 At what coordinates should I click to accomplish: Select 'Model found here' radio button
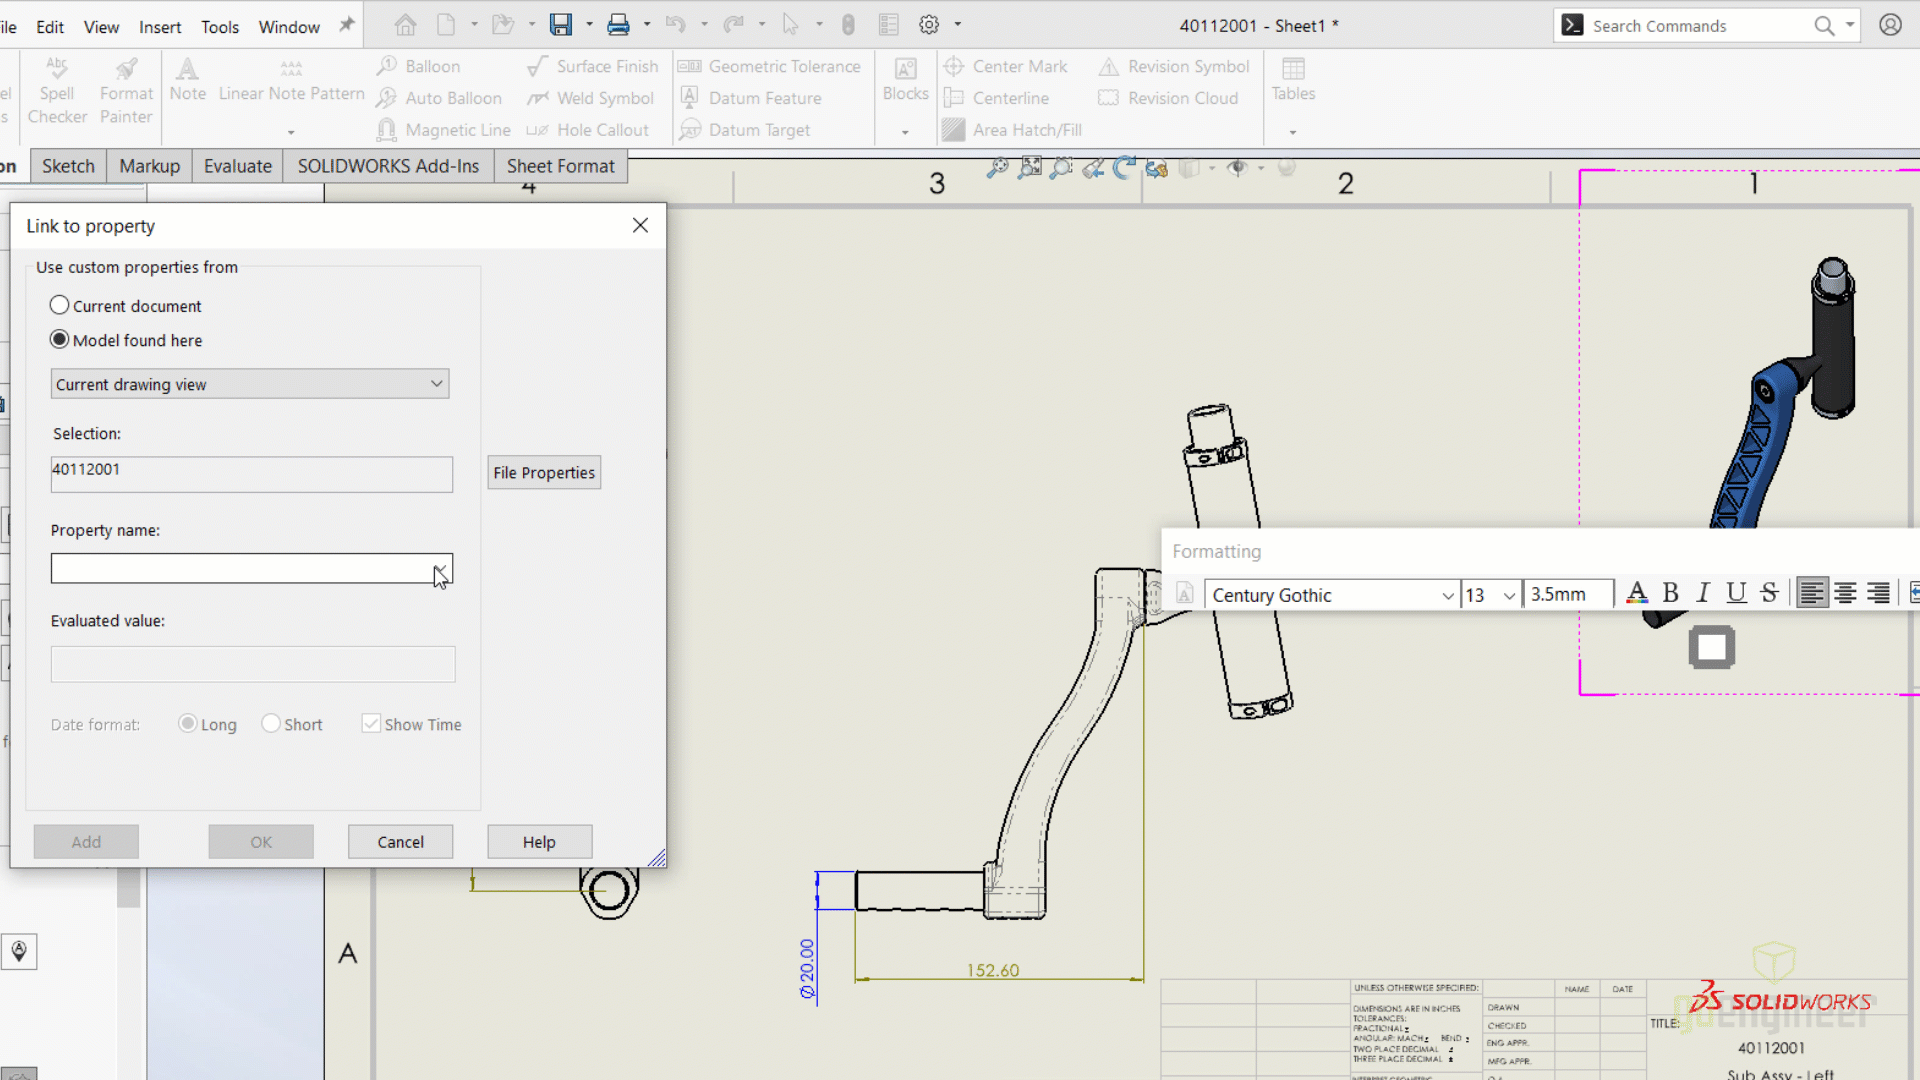(x=58, y=339)
